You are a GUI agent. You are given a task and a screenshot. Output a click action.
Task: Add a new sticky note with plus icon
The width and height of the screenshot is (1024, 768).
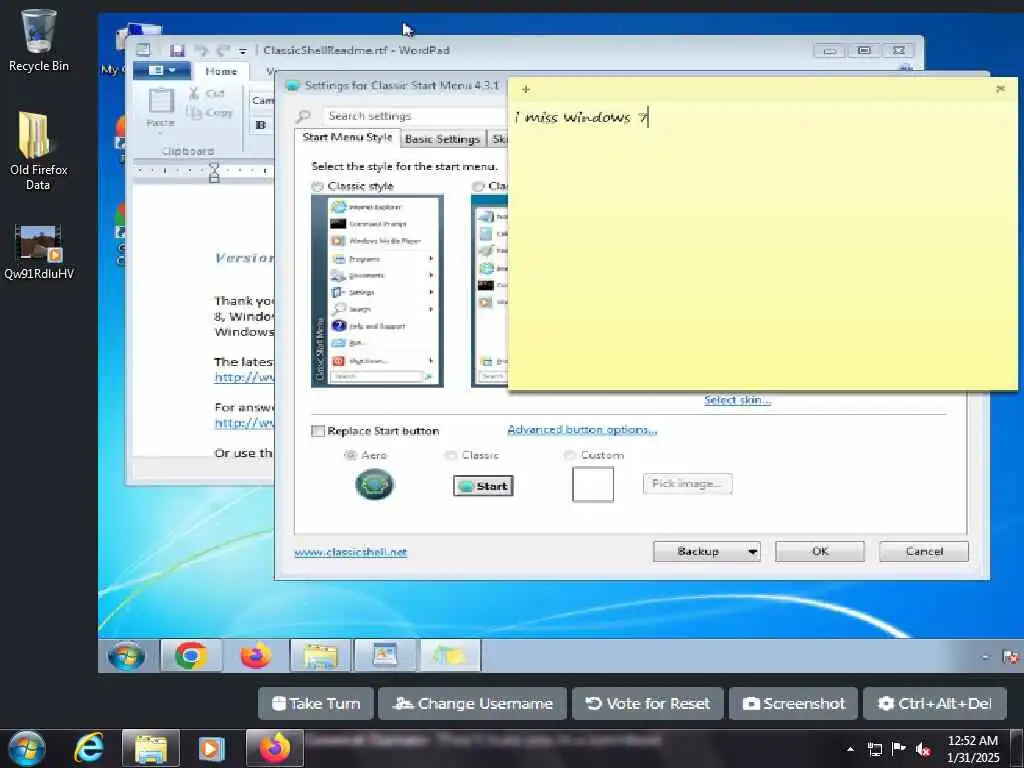526,89
